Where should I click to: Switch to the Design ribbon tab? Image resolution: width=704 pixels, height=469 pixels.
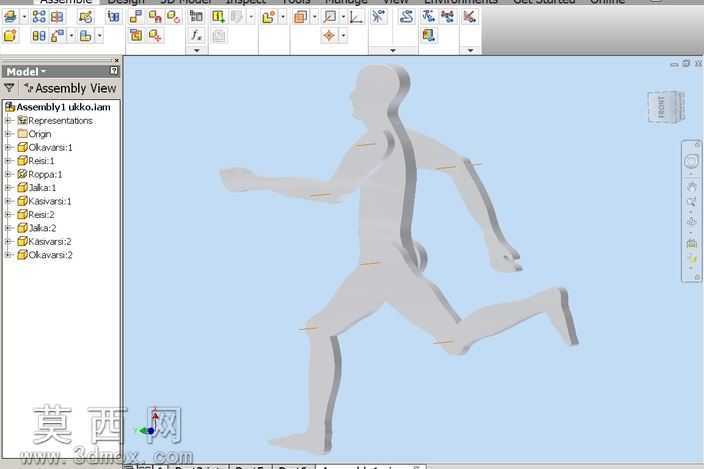(126, 2)
